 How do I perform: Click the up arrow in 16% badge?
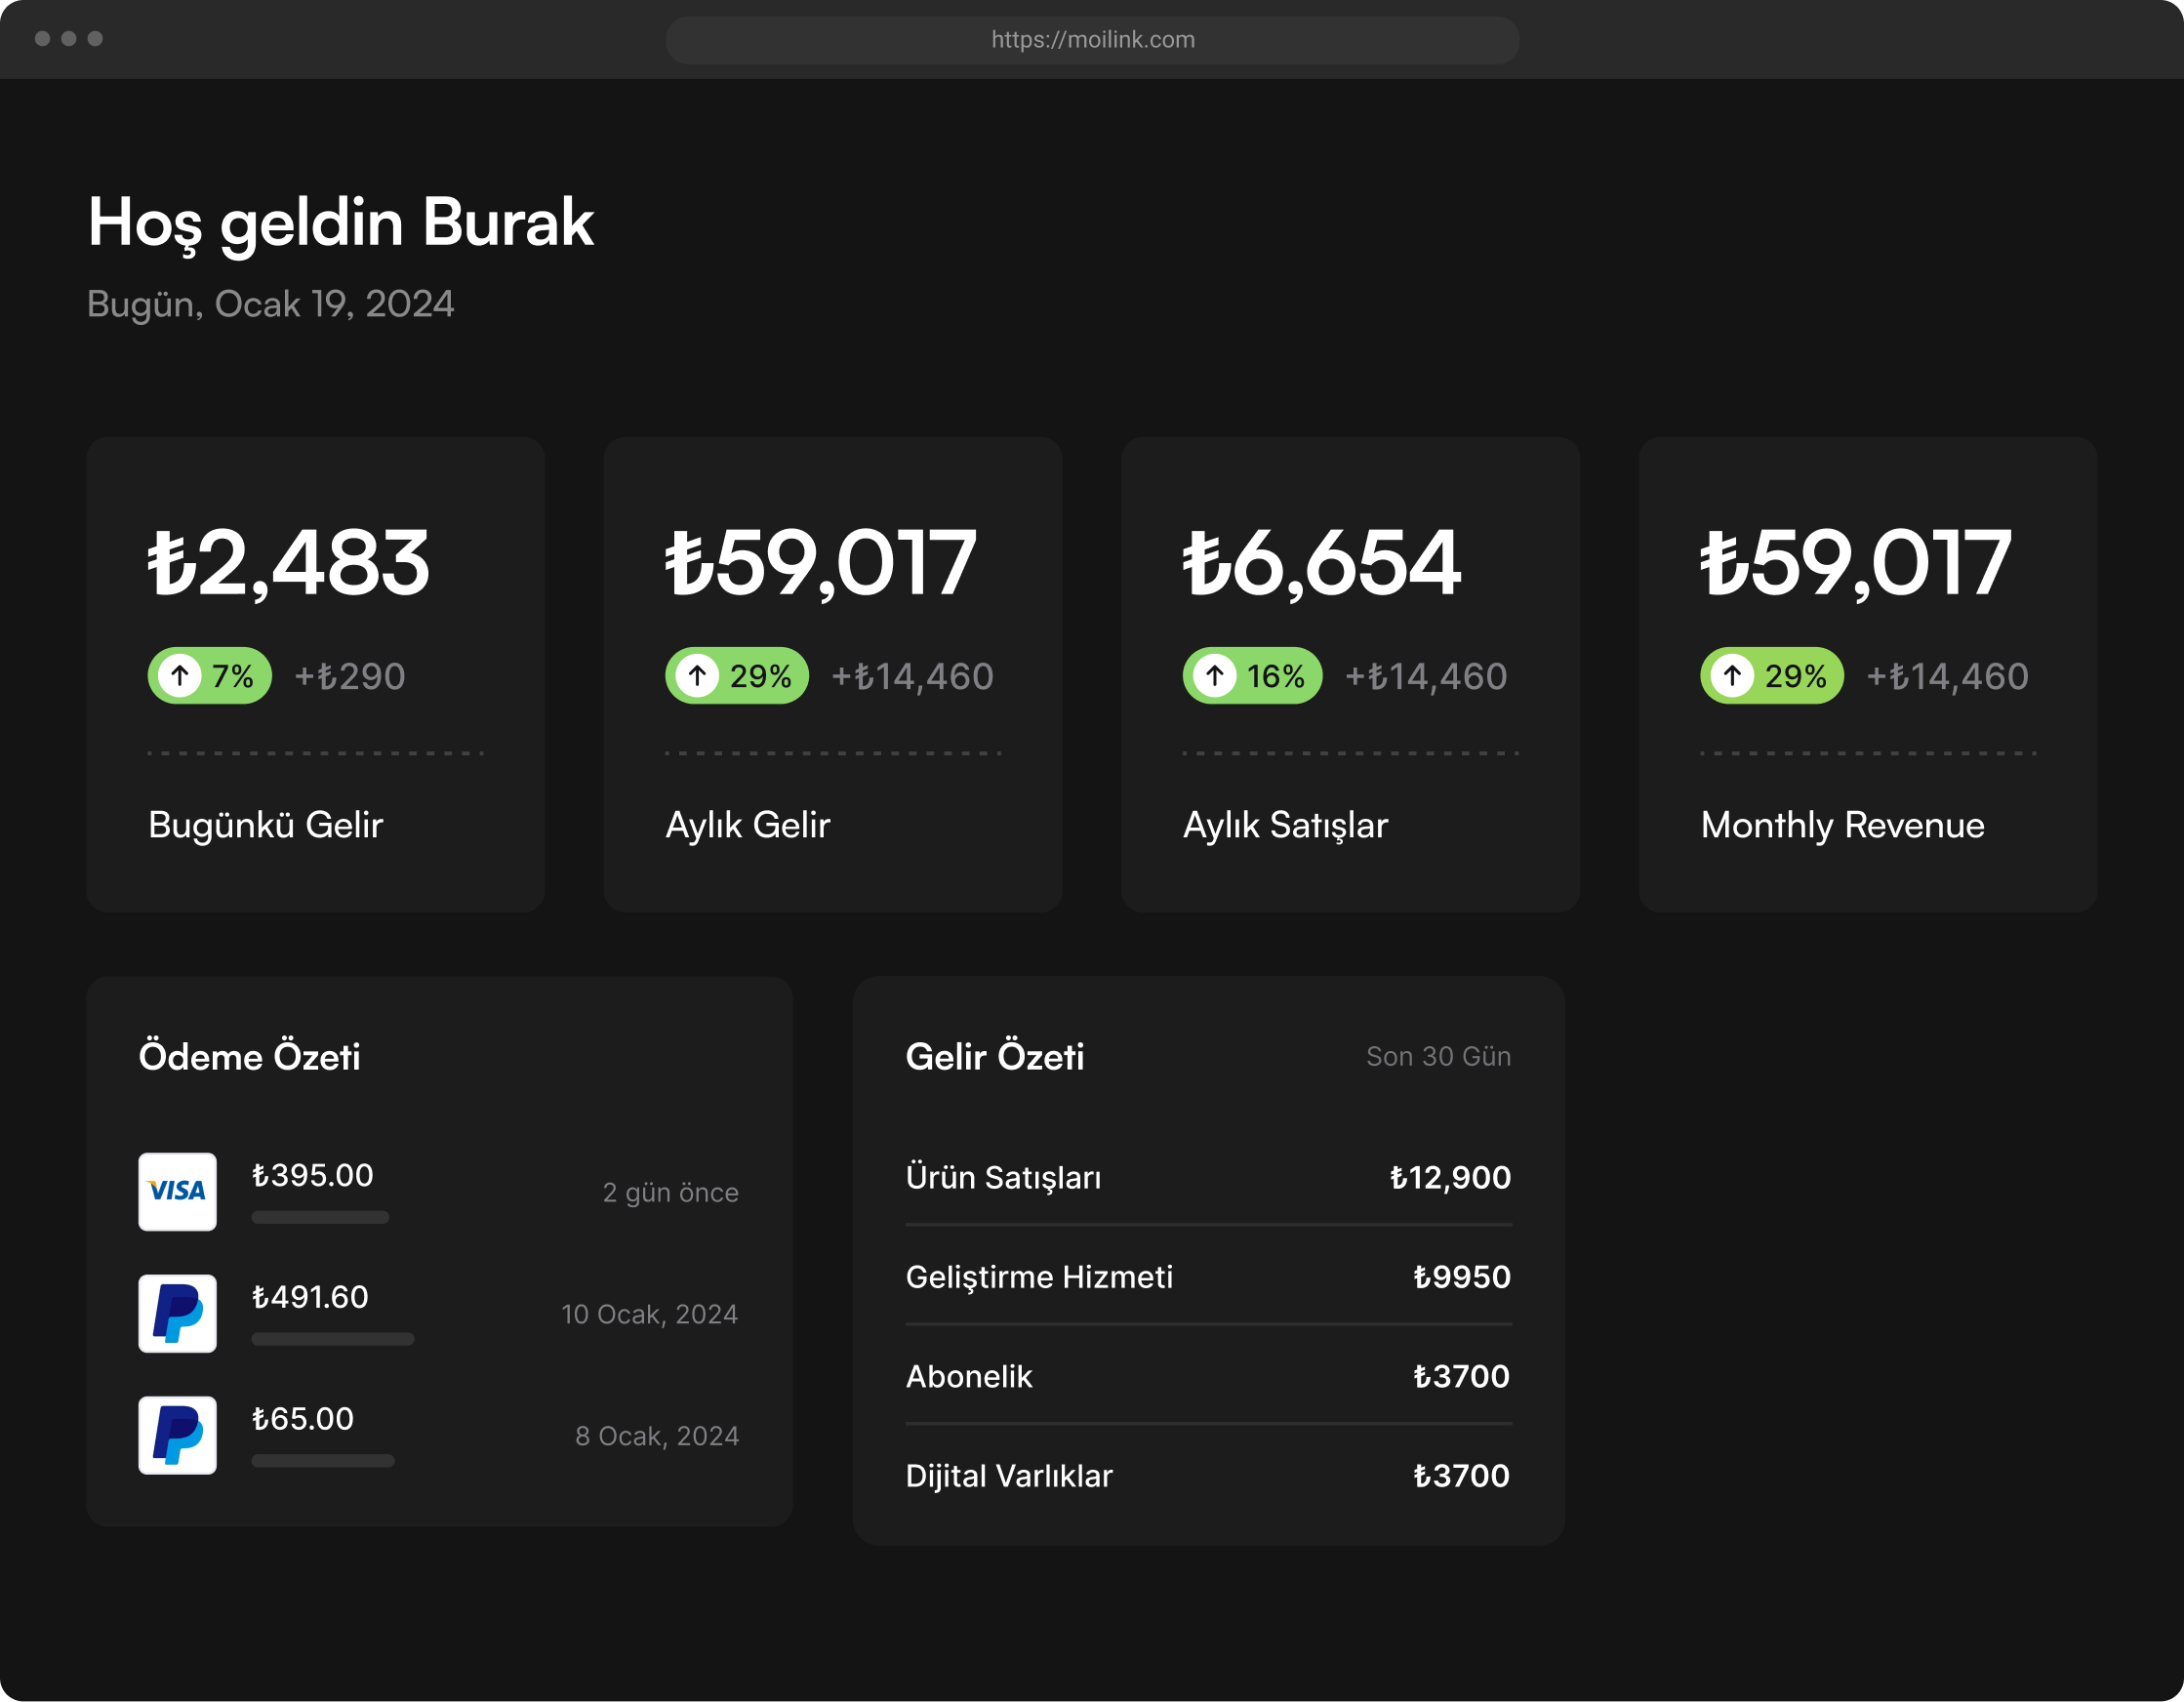[1215, 676]
